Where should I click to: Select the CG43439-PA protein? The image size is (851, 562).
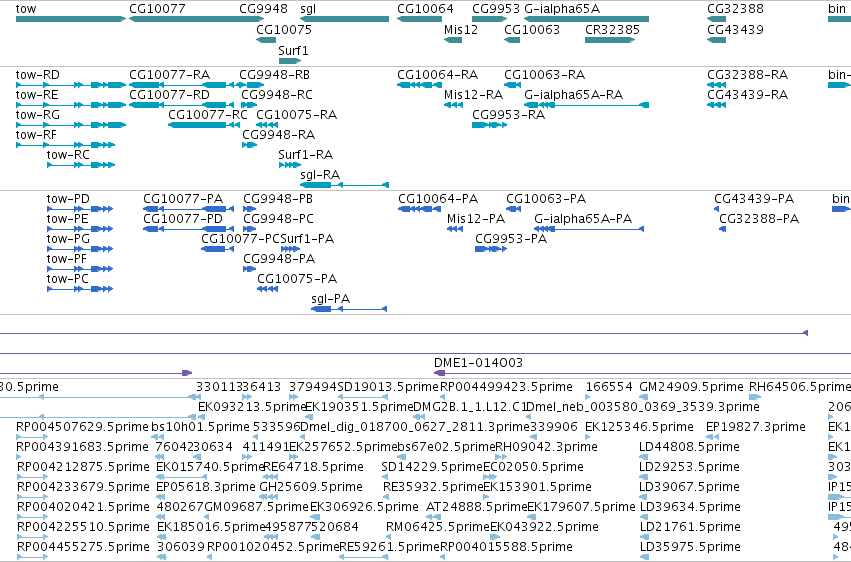(x=716, y=209)
